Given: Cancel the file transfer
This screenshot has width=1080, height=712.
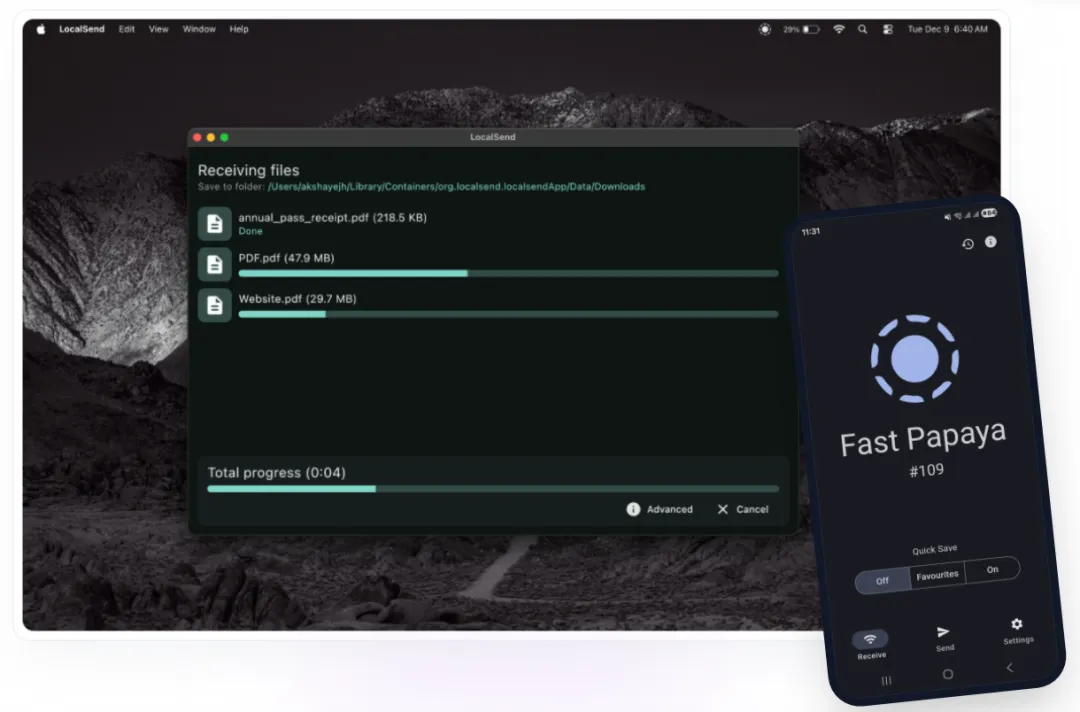Looking at the screenshot, I should click(x=742, y=509).
